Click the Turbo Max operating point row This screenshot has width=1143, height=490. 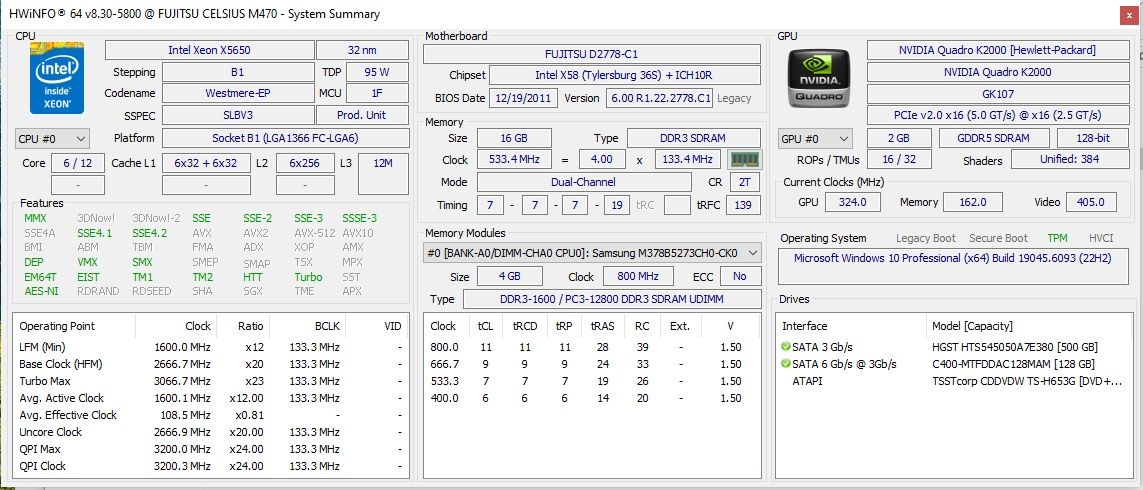(210, 381)
